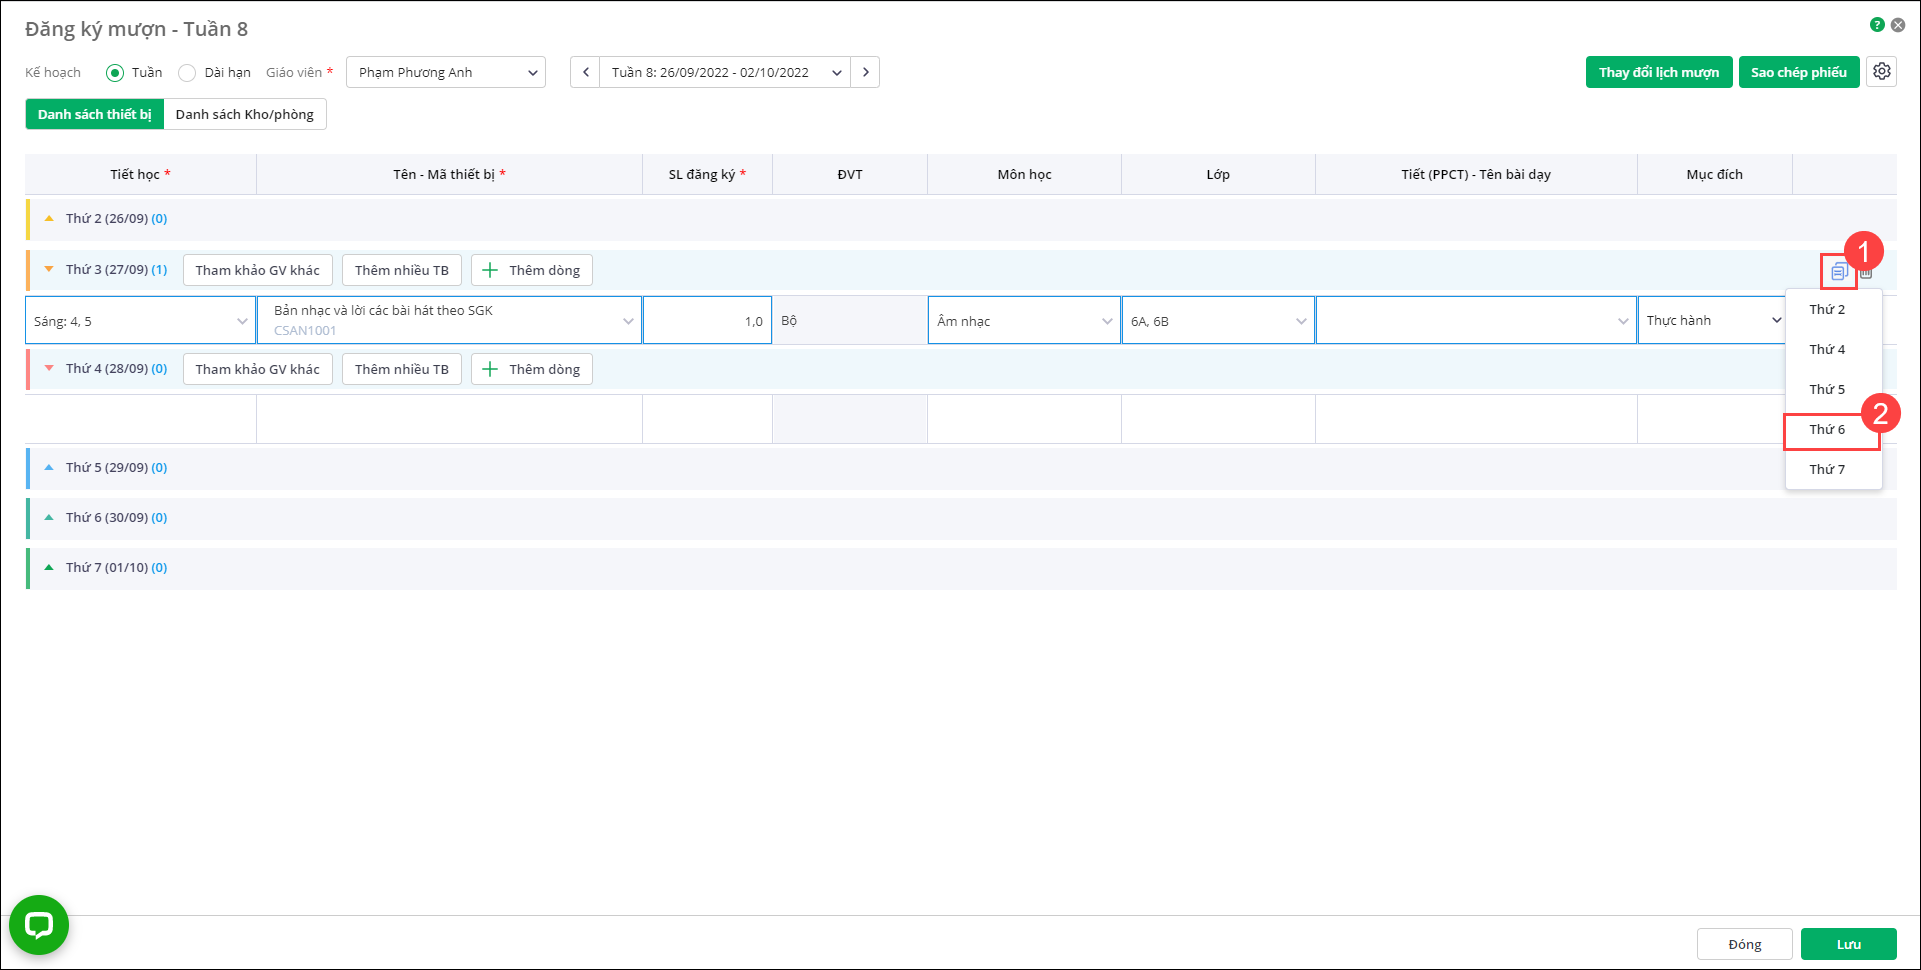
Task: Select the Tuần plan radio button
Action: [115, 73]
